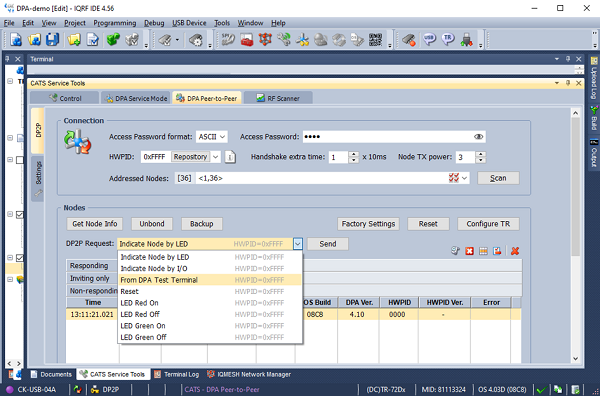Select Indicate Node by I/O option
The height and width of the screenshot is (396, 600).
click(210, 269)
